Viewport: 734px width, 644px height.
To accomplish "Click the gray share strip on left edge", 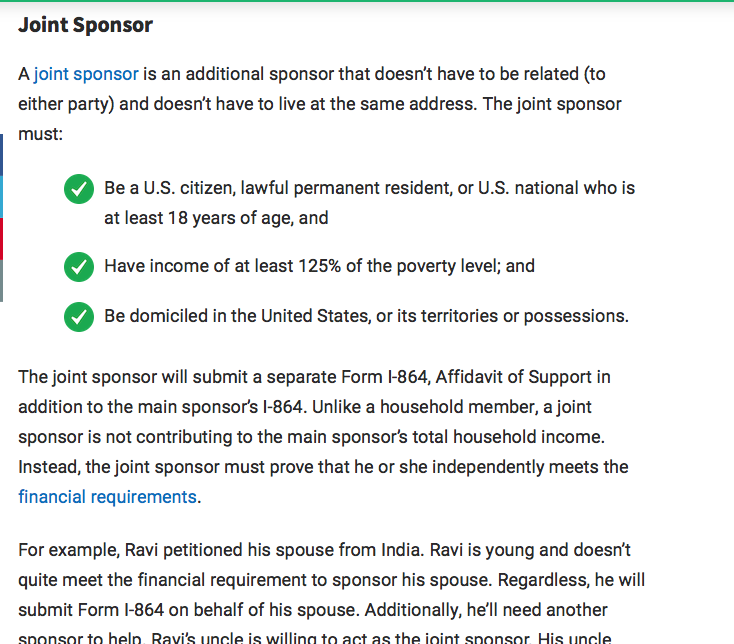I will coord(1,281).
